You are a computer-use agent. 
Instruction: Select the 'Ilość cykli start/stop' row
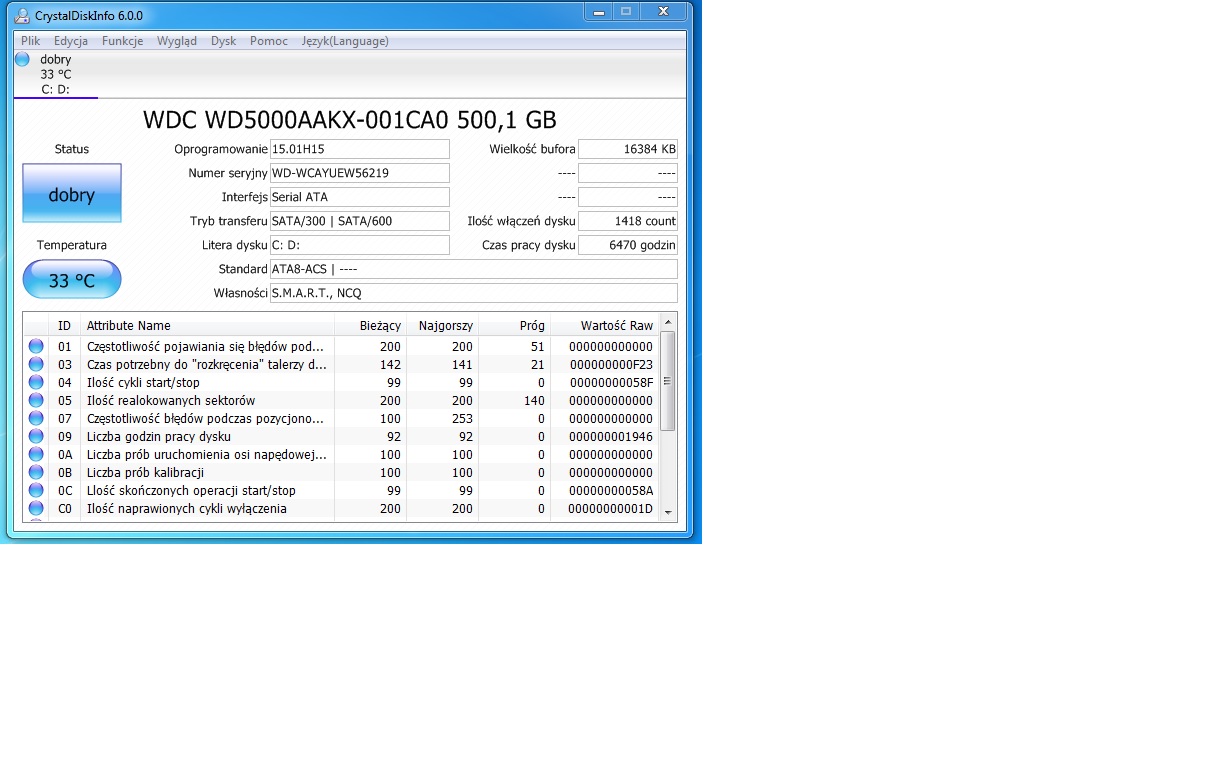click(341, 382)
